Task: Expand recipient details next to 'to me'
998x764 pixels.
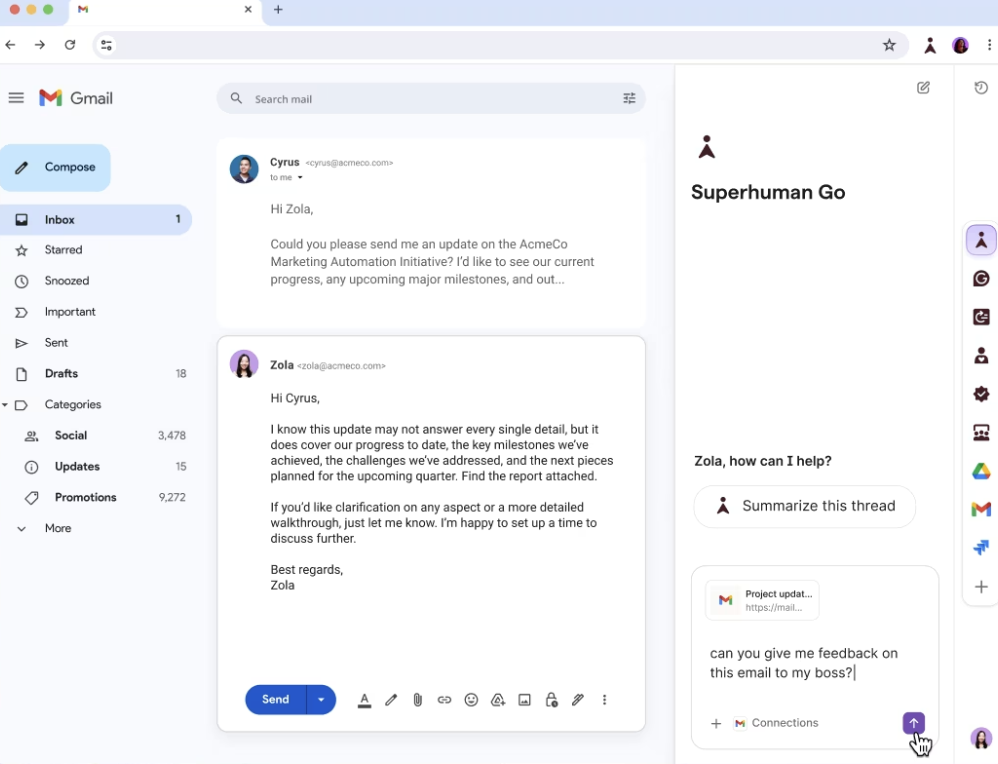Action: coord(300,178)
